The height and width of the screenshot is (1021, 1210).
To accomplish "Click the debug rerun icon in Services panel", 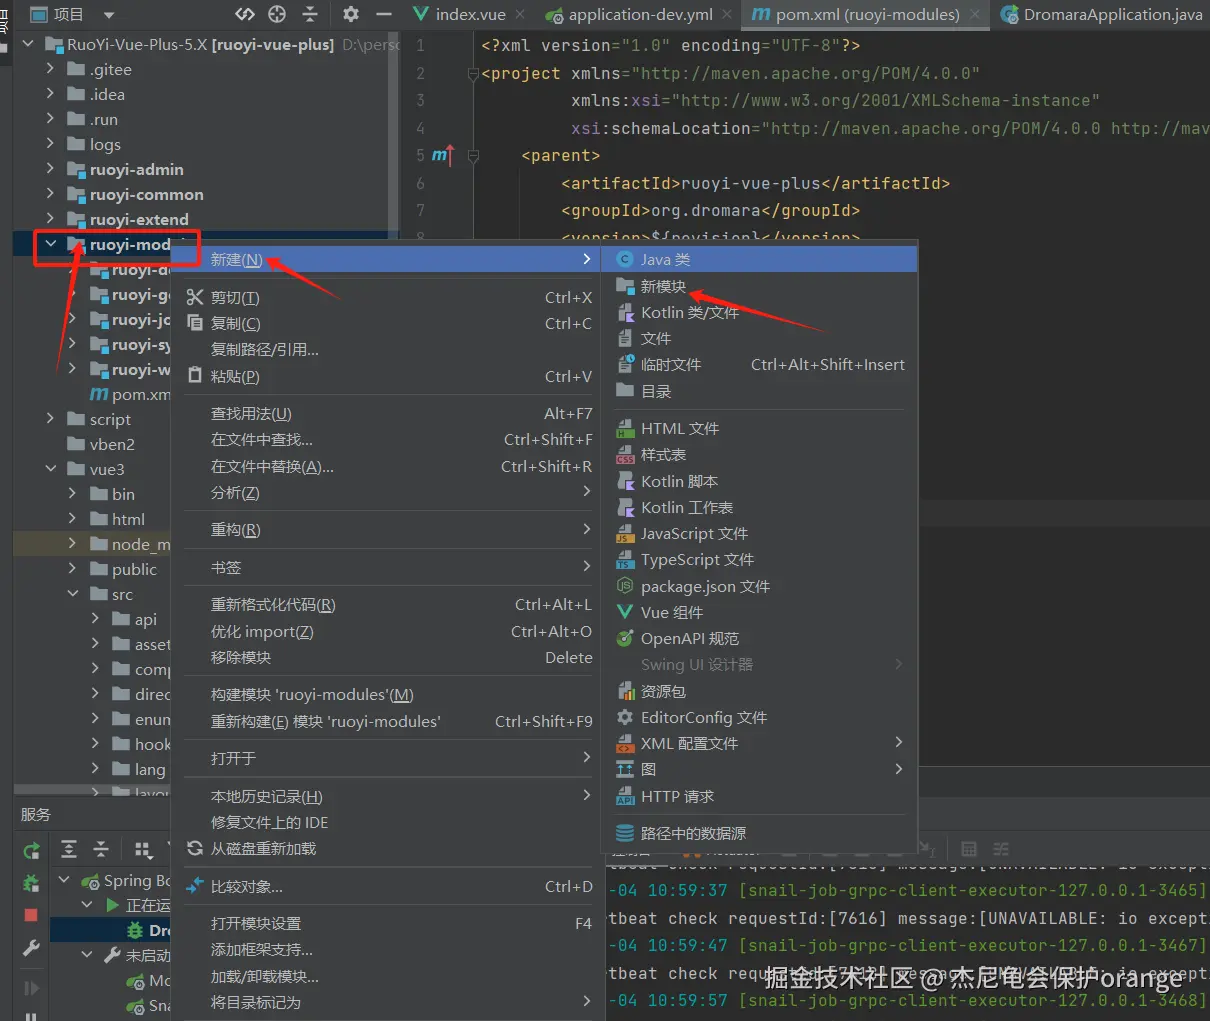I will point(31,883).
